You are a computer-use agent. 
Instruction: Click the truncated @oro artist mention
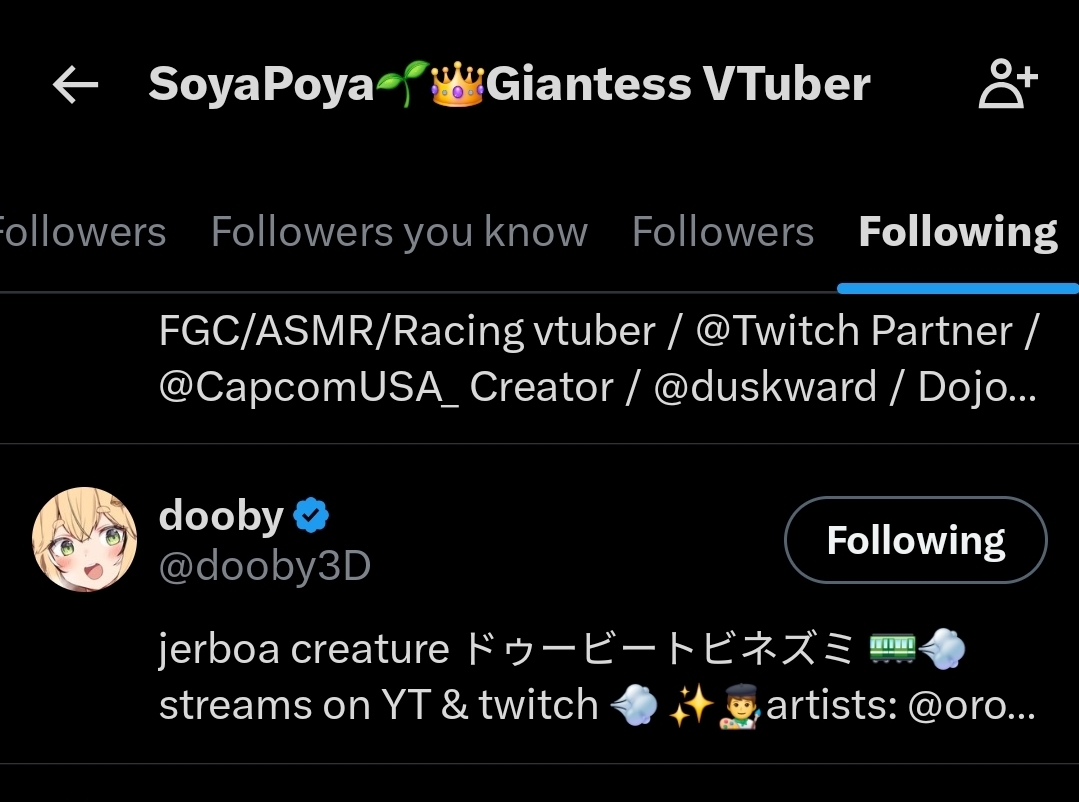point(970,707)
